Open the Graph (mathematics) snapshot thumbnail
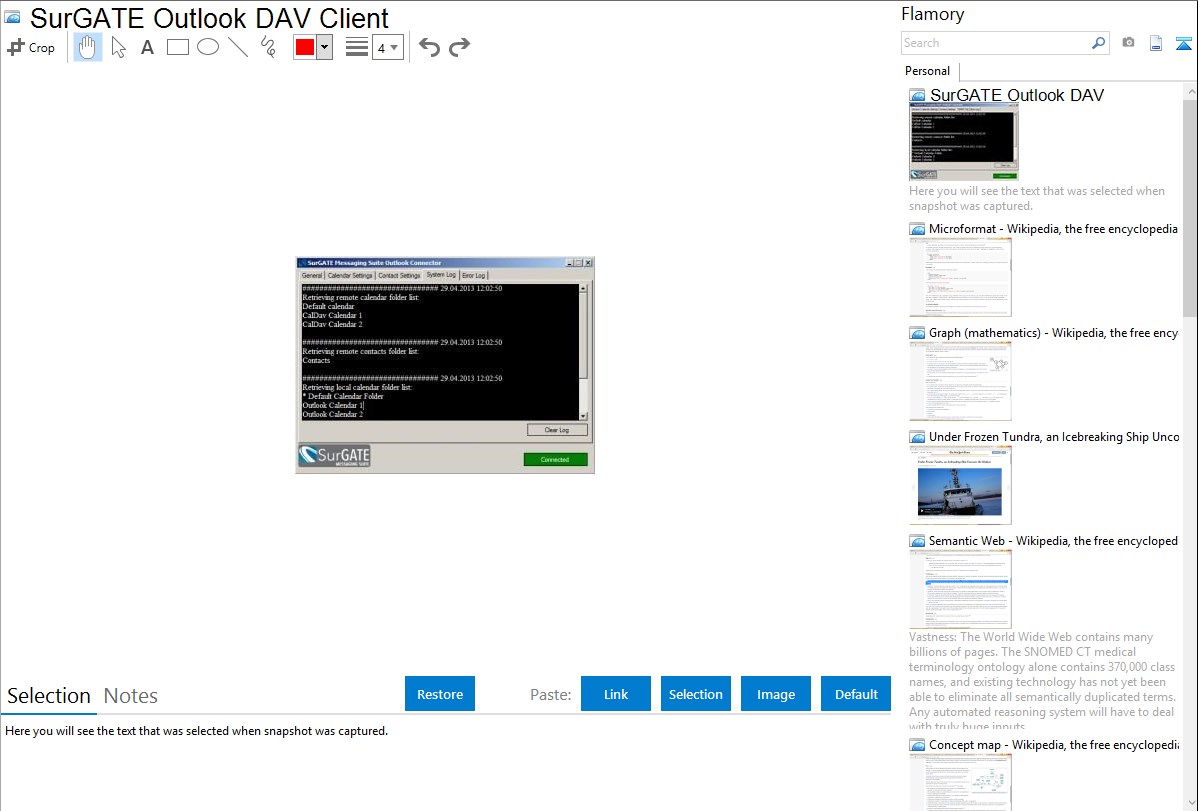 click(x=960, y=381)
